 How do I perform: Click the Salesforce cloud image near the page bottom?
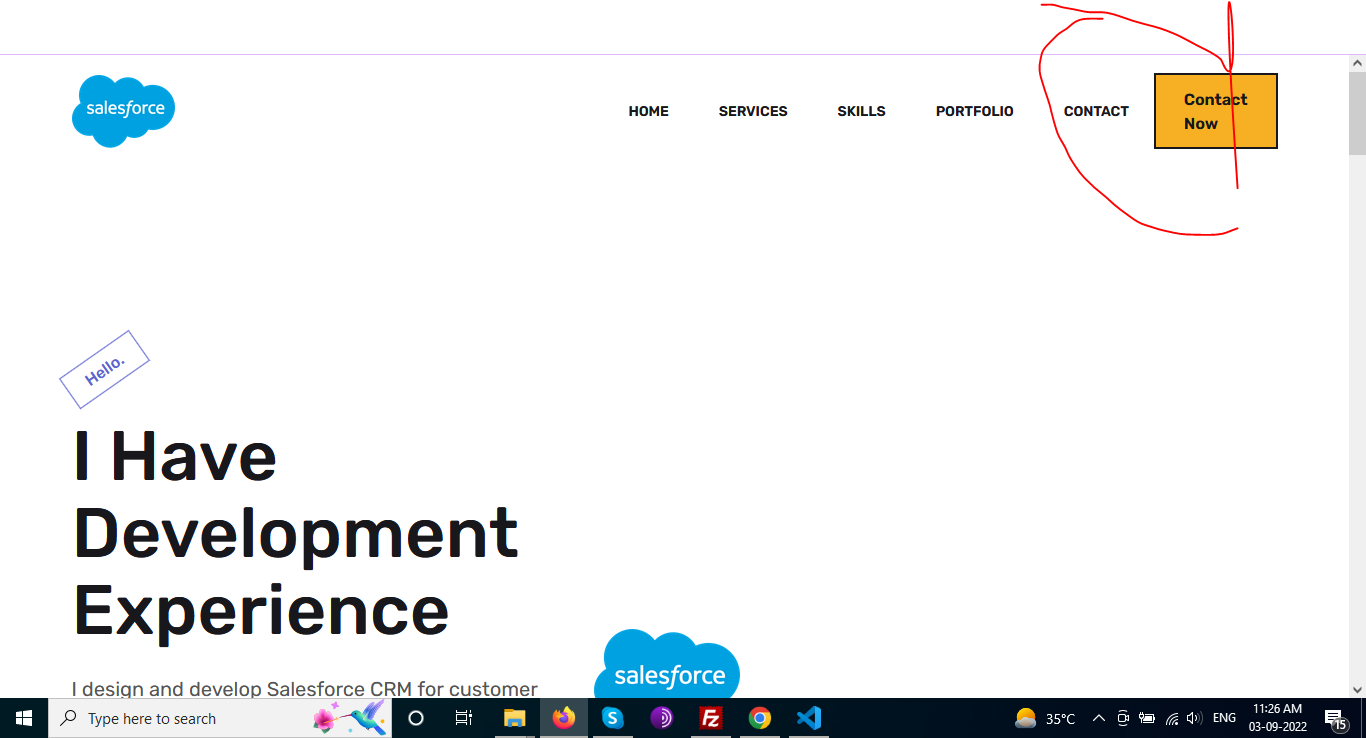(667, 664)
